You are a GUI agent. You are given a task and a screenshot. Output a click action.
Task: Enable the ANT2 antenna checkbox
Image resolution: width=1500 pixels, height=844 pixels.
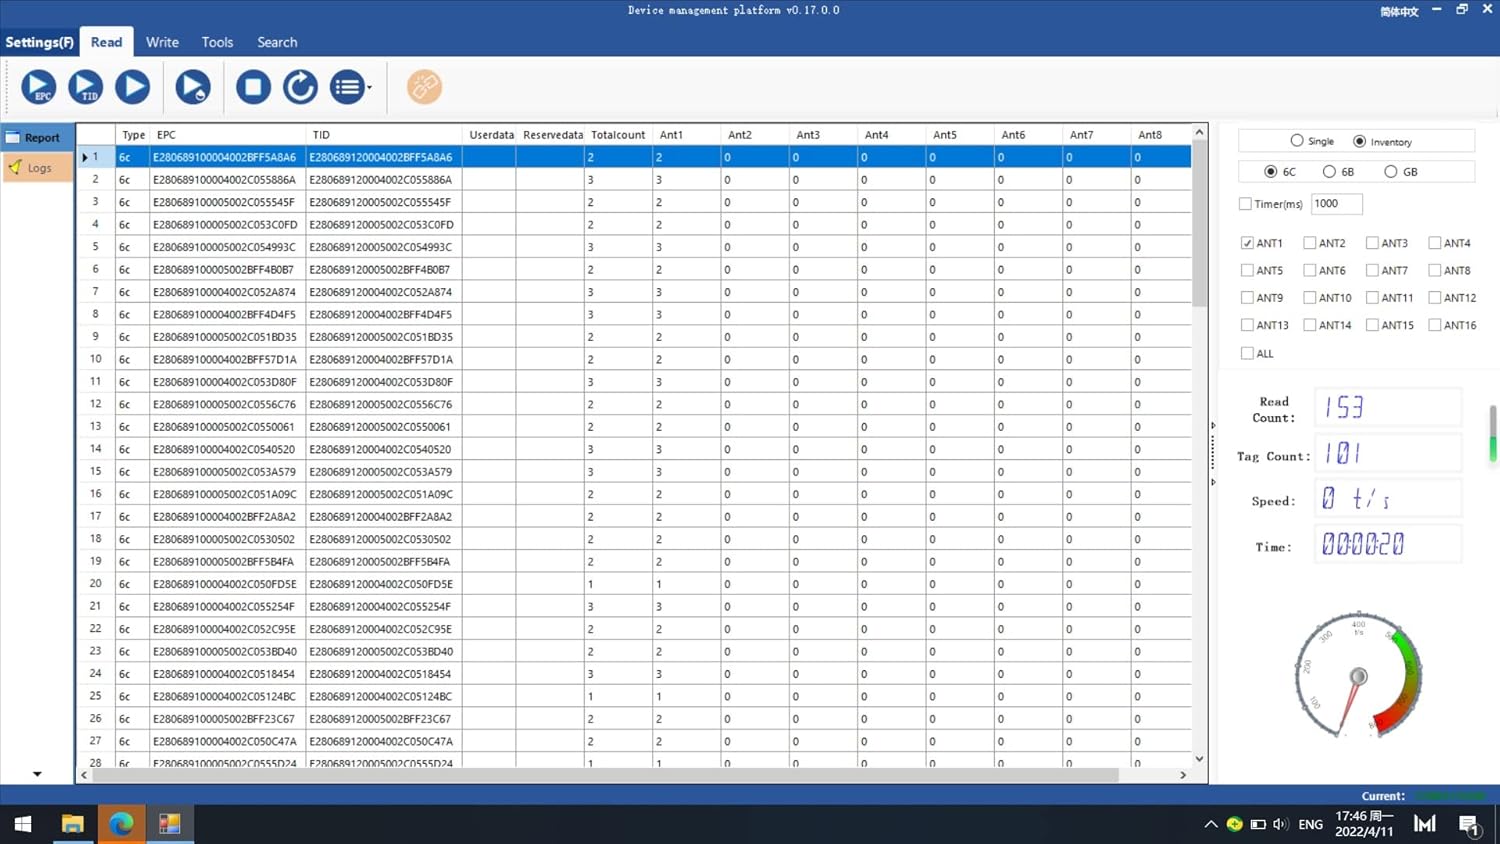point(1309,243)
